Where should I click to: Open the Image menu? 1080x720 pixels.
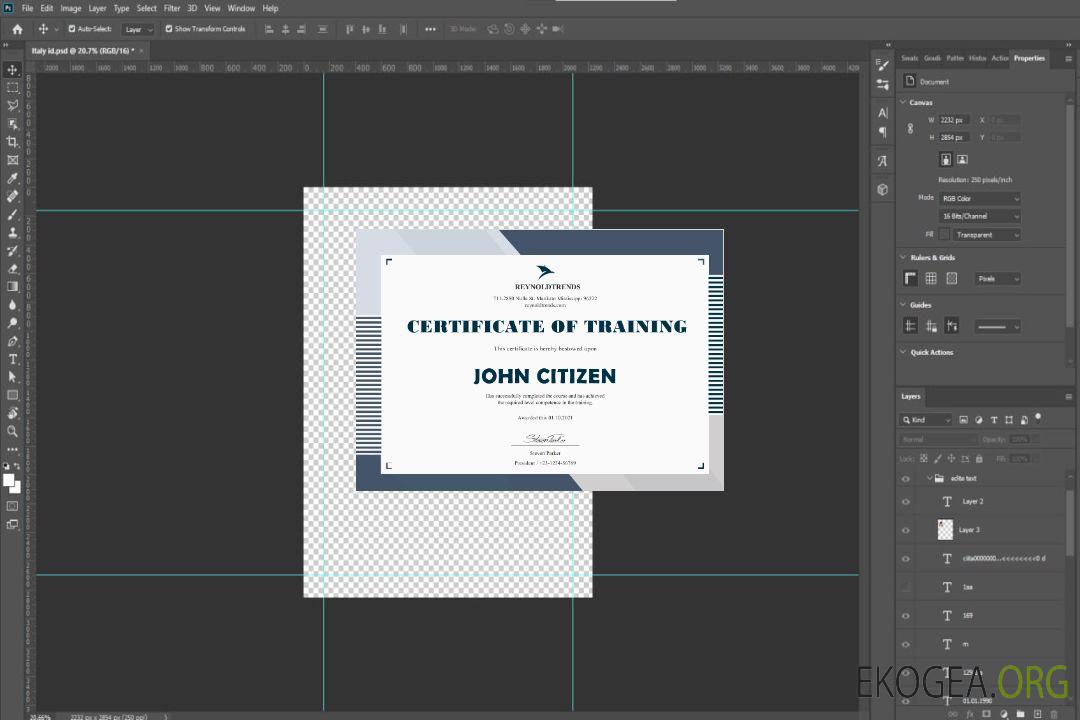point(70,8)
